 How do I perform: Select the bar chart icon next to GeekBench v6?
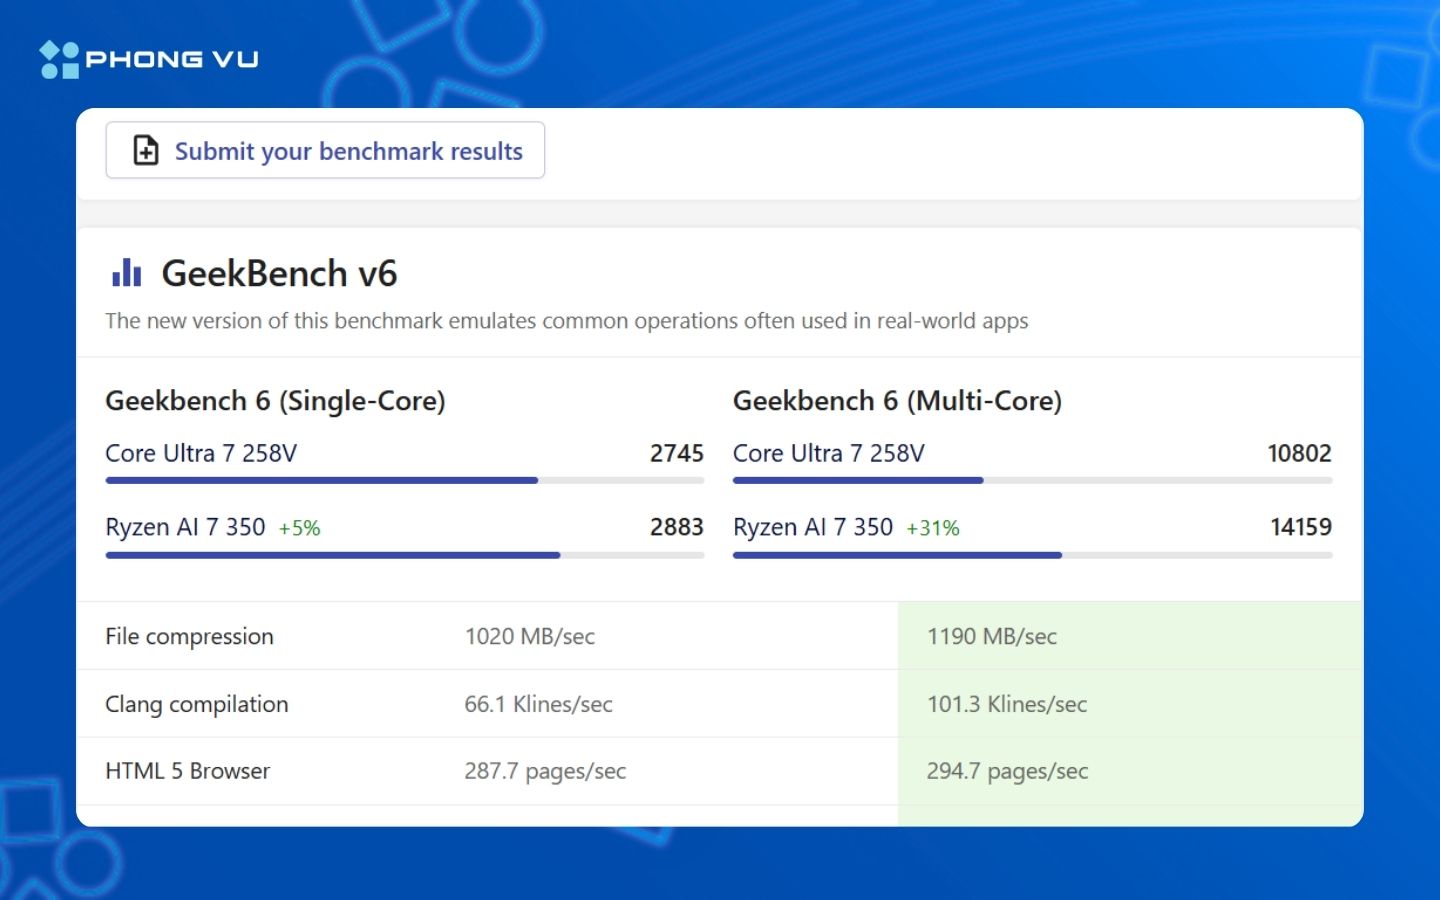click(x=127, y=272)
